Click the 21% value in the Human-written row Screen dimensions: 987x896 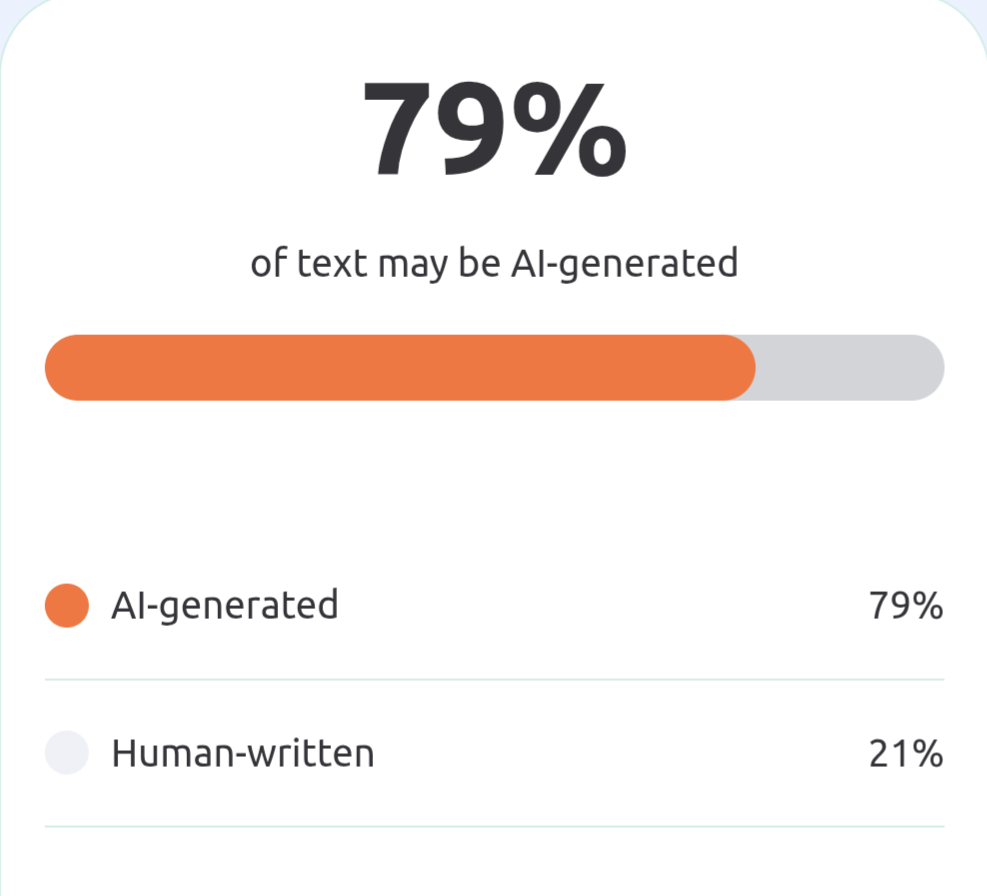click(906, 753)
